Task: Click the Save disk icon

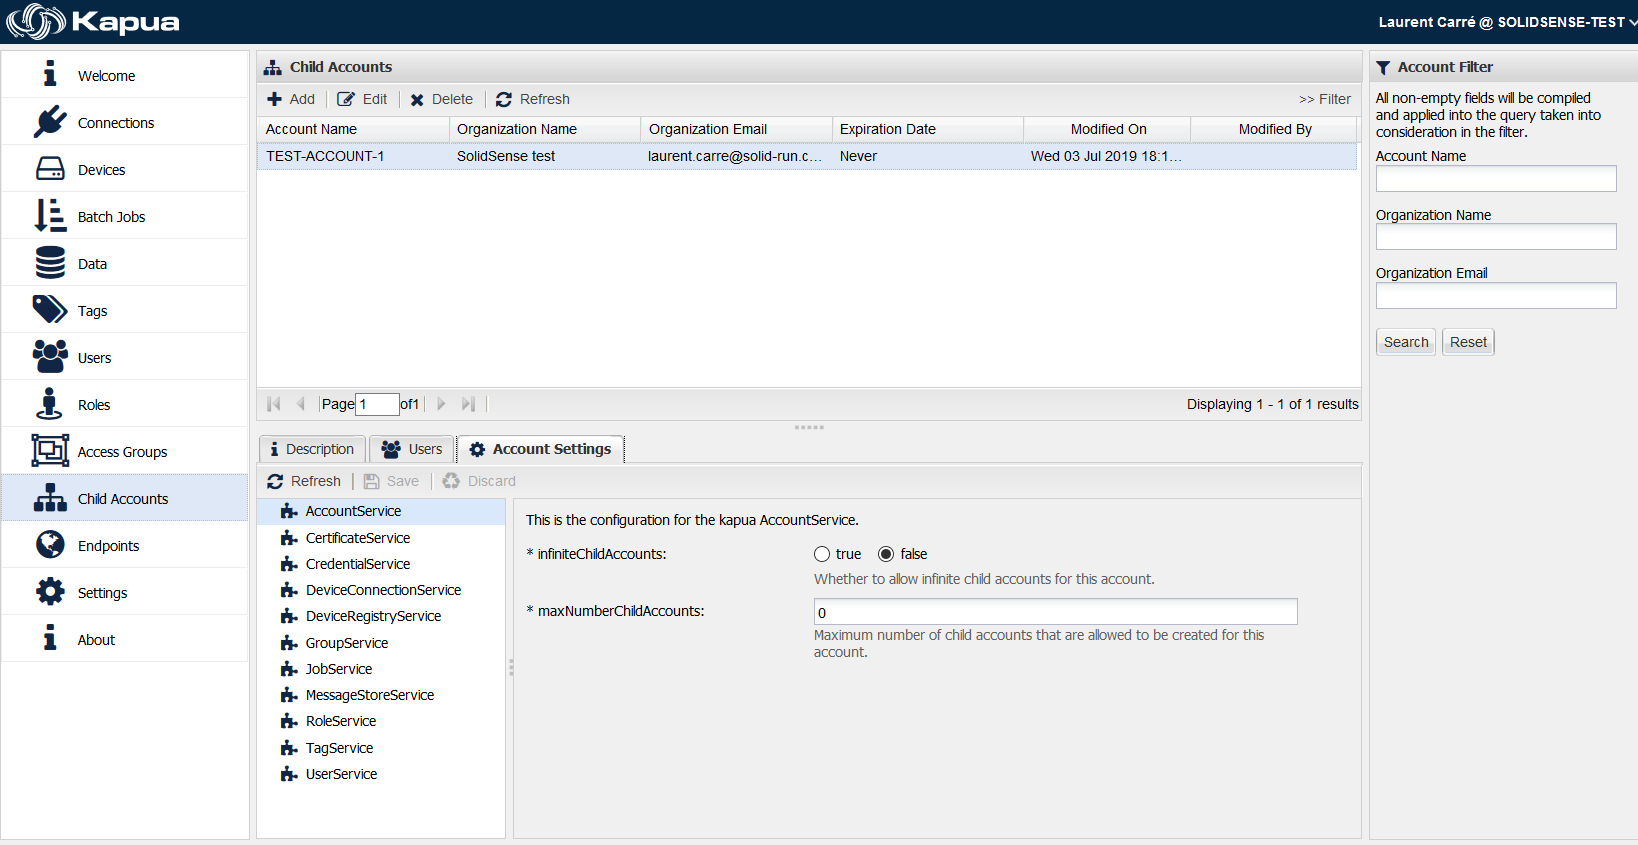Action: 372,481
